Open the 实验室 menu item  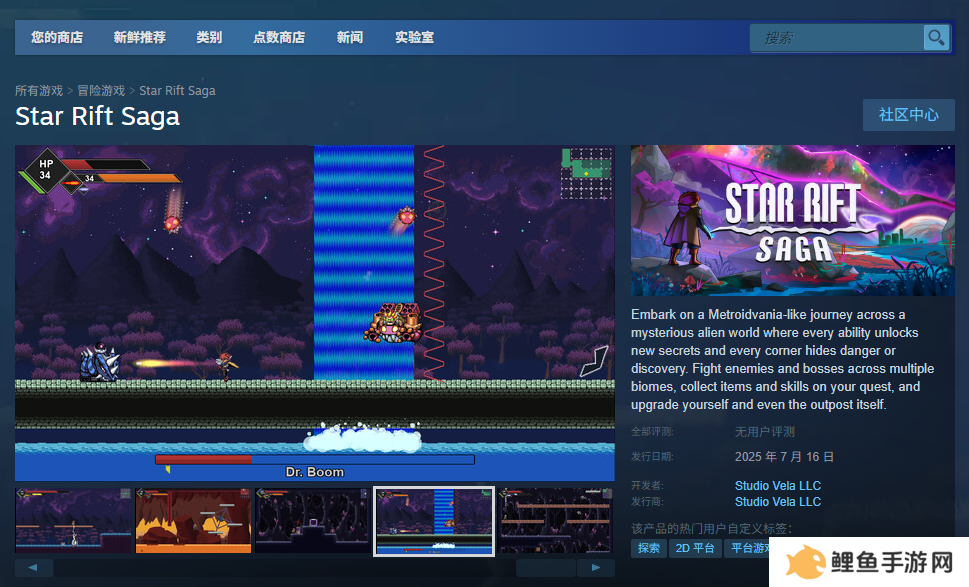click(415, 37)
